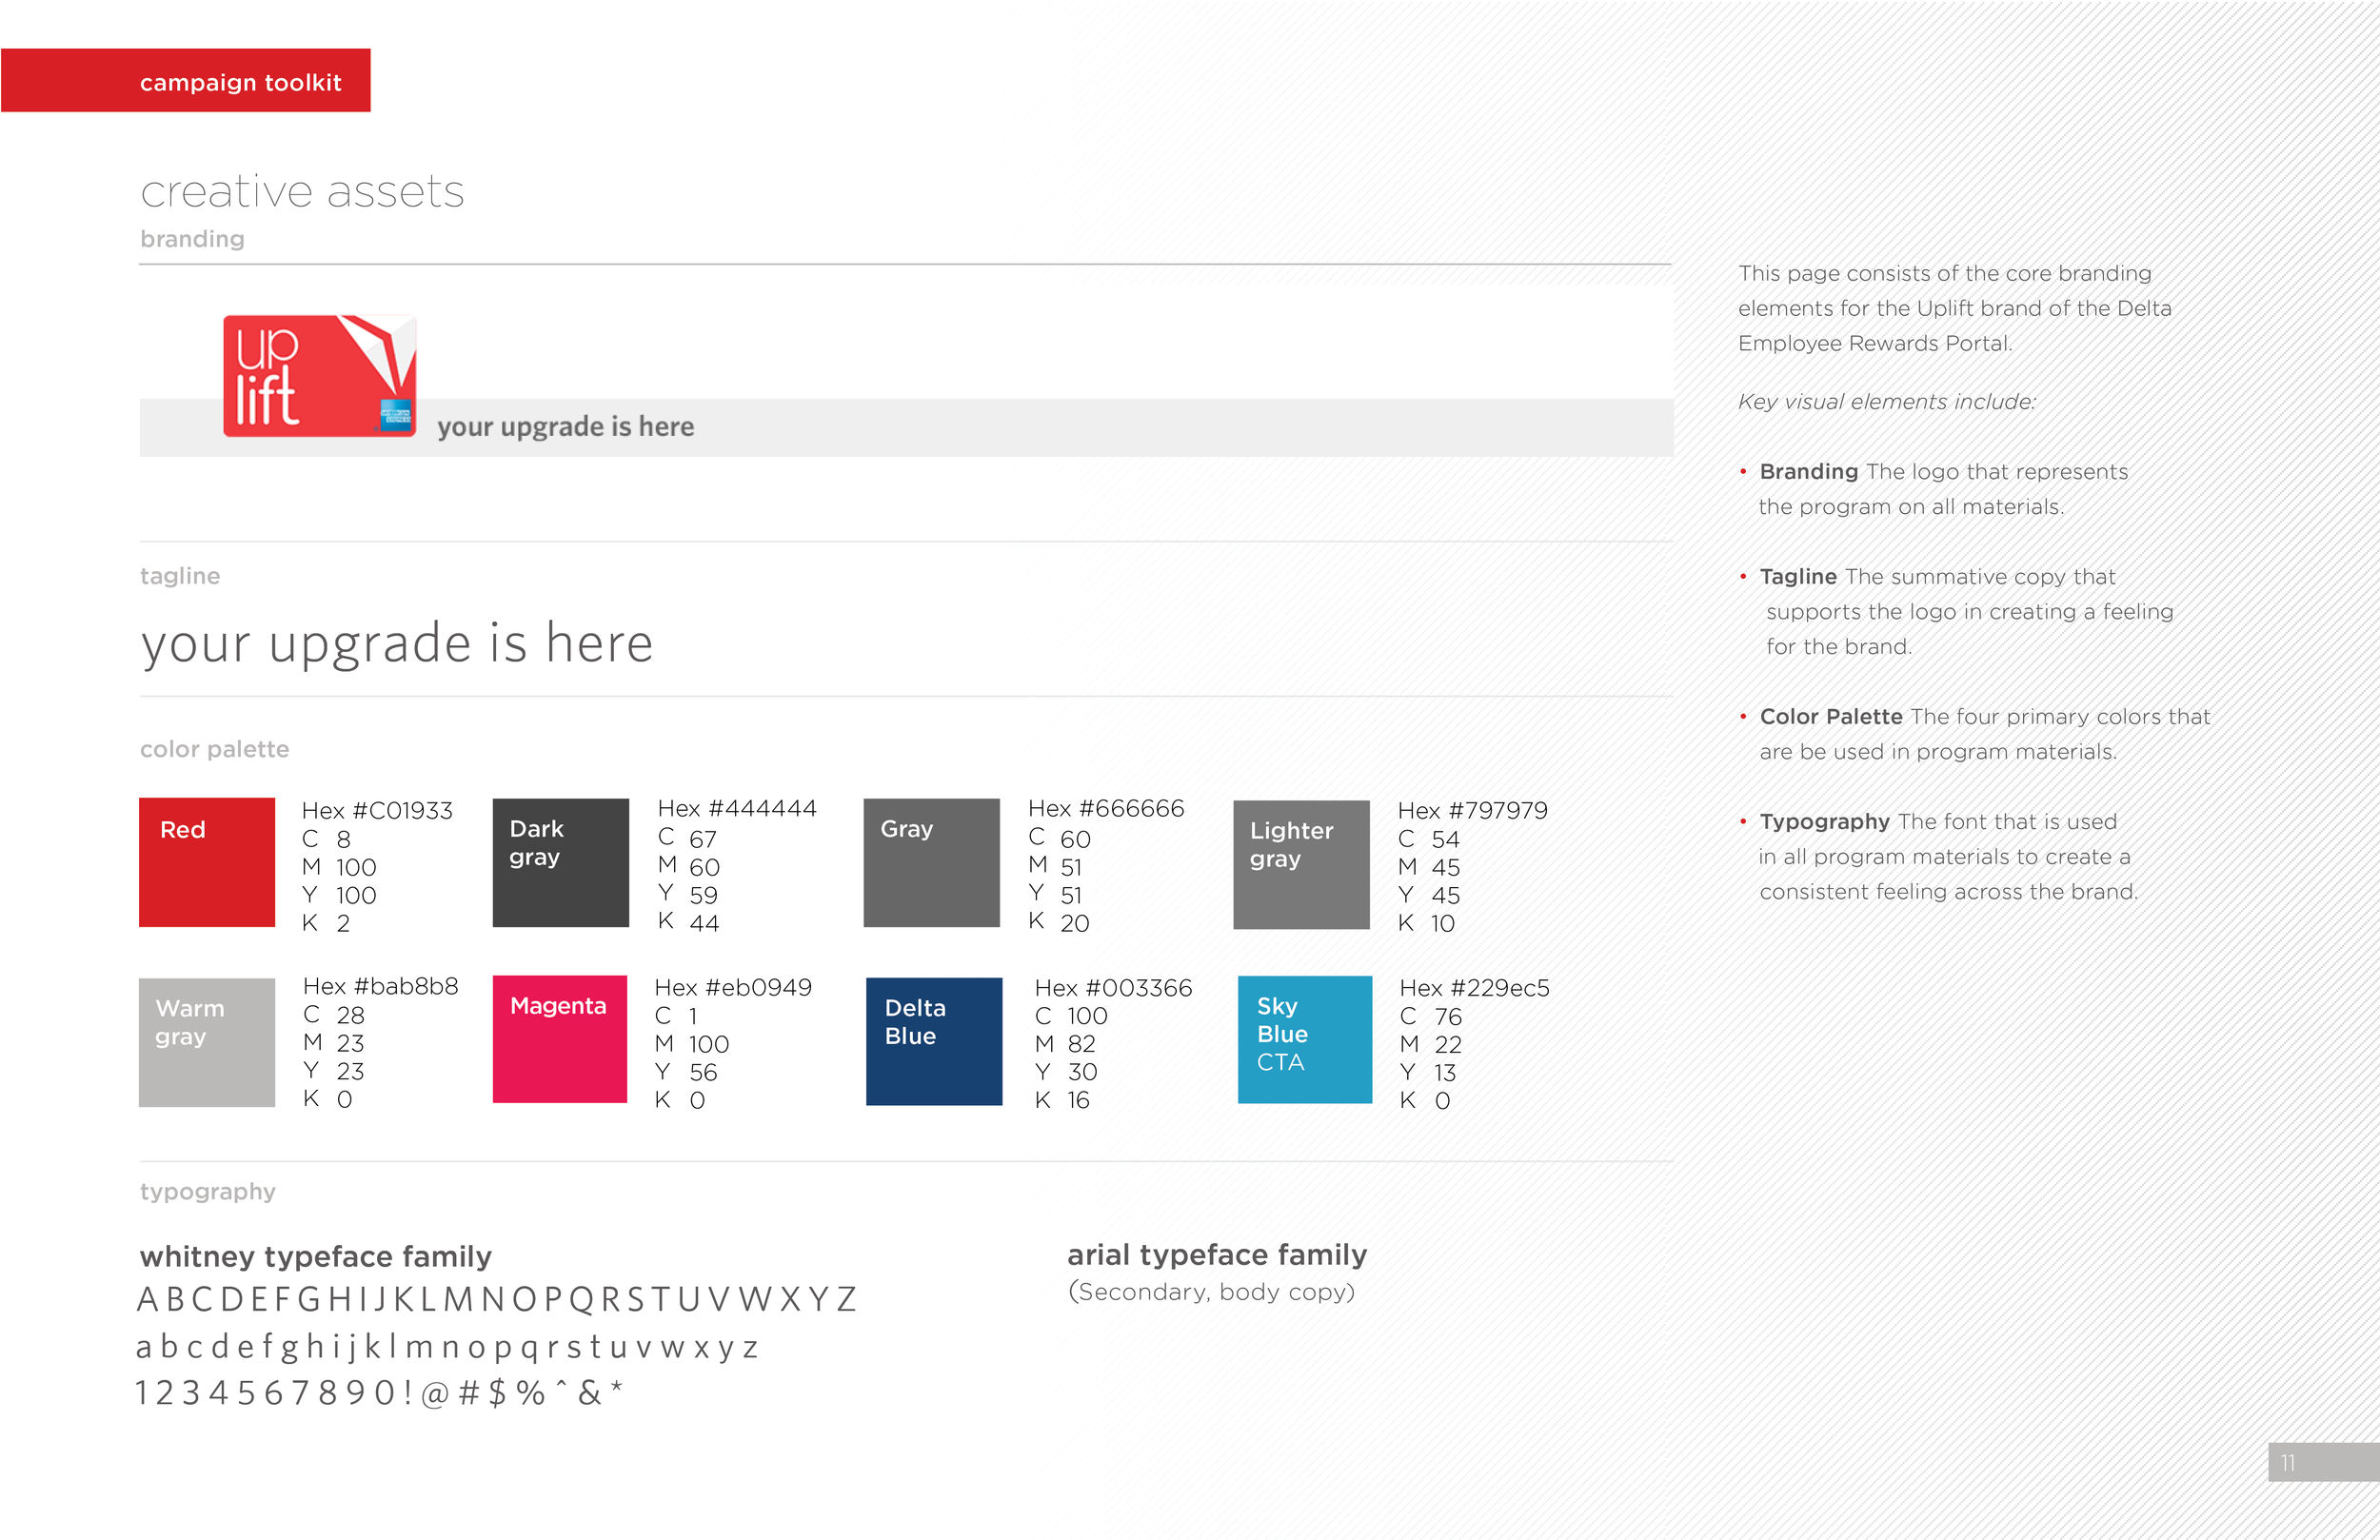2380x1540 pixels.
Task: Select the Delta Blue swatch
Action: pyautogui.click(x=932, y=1040)
